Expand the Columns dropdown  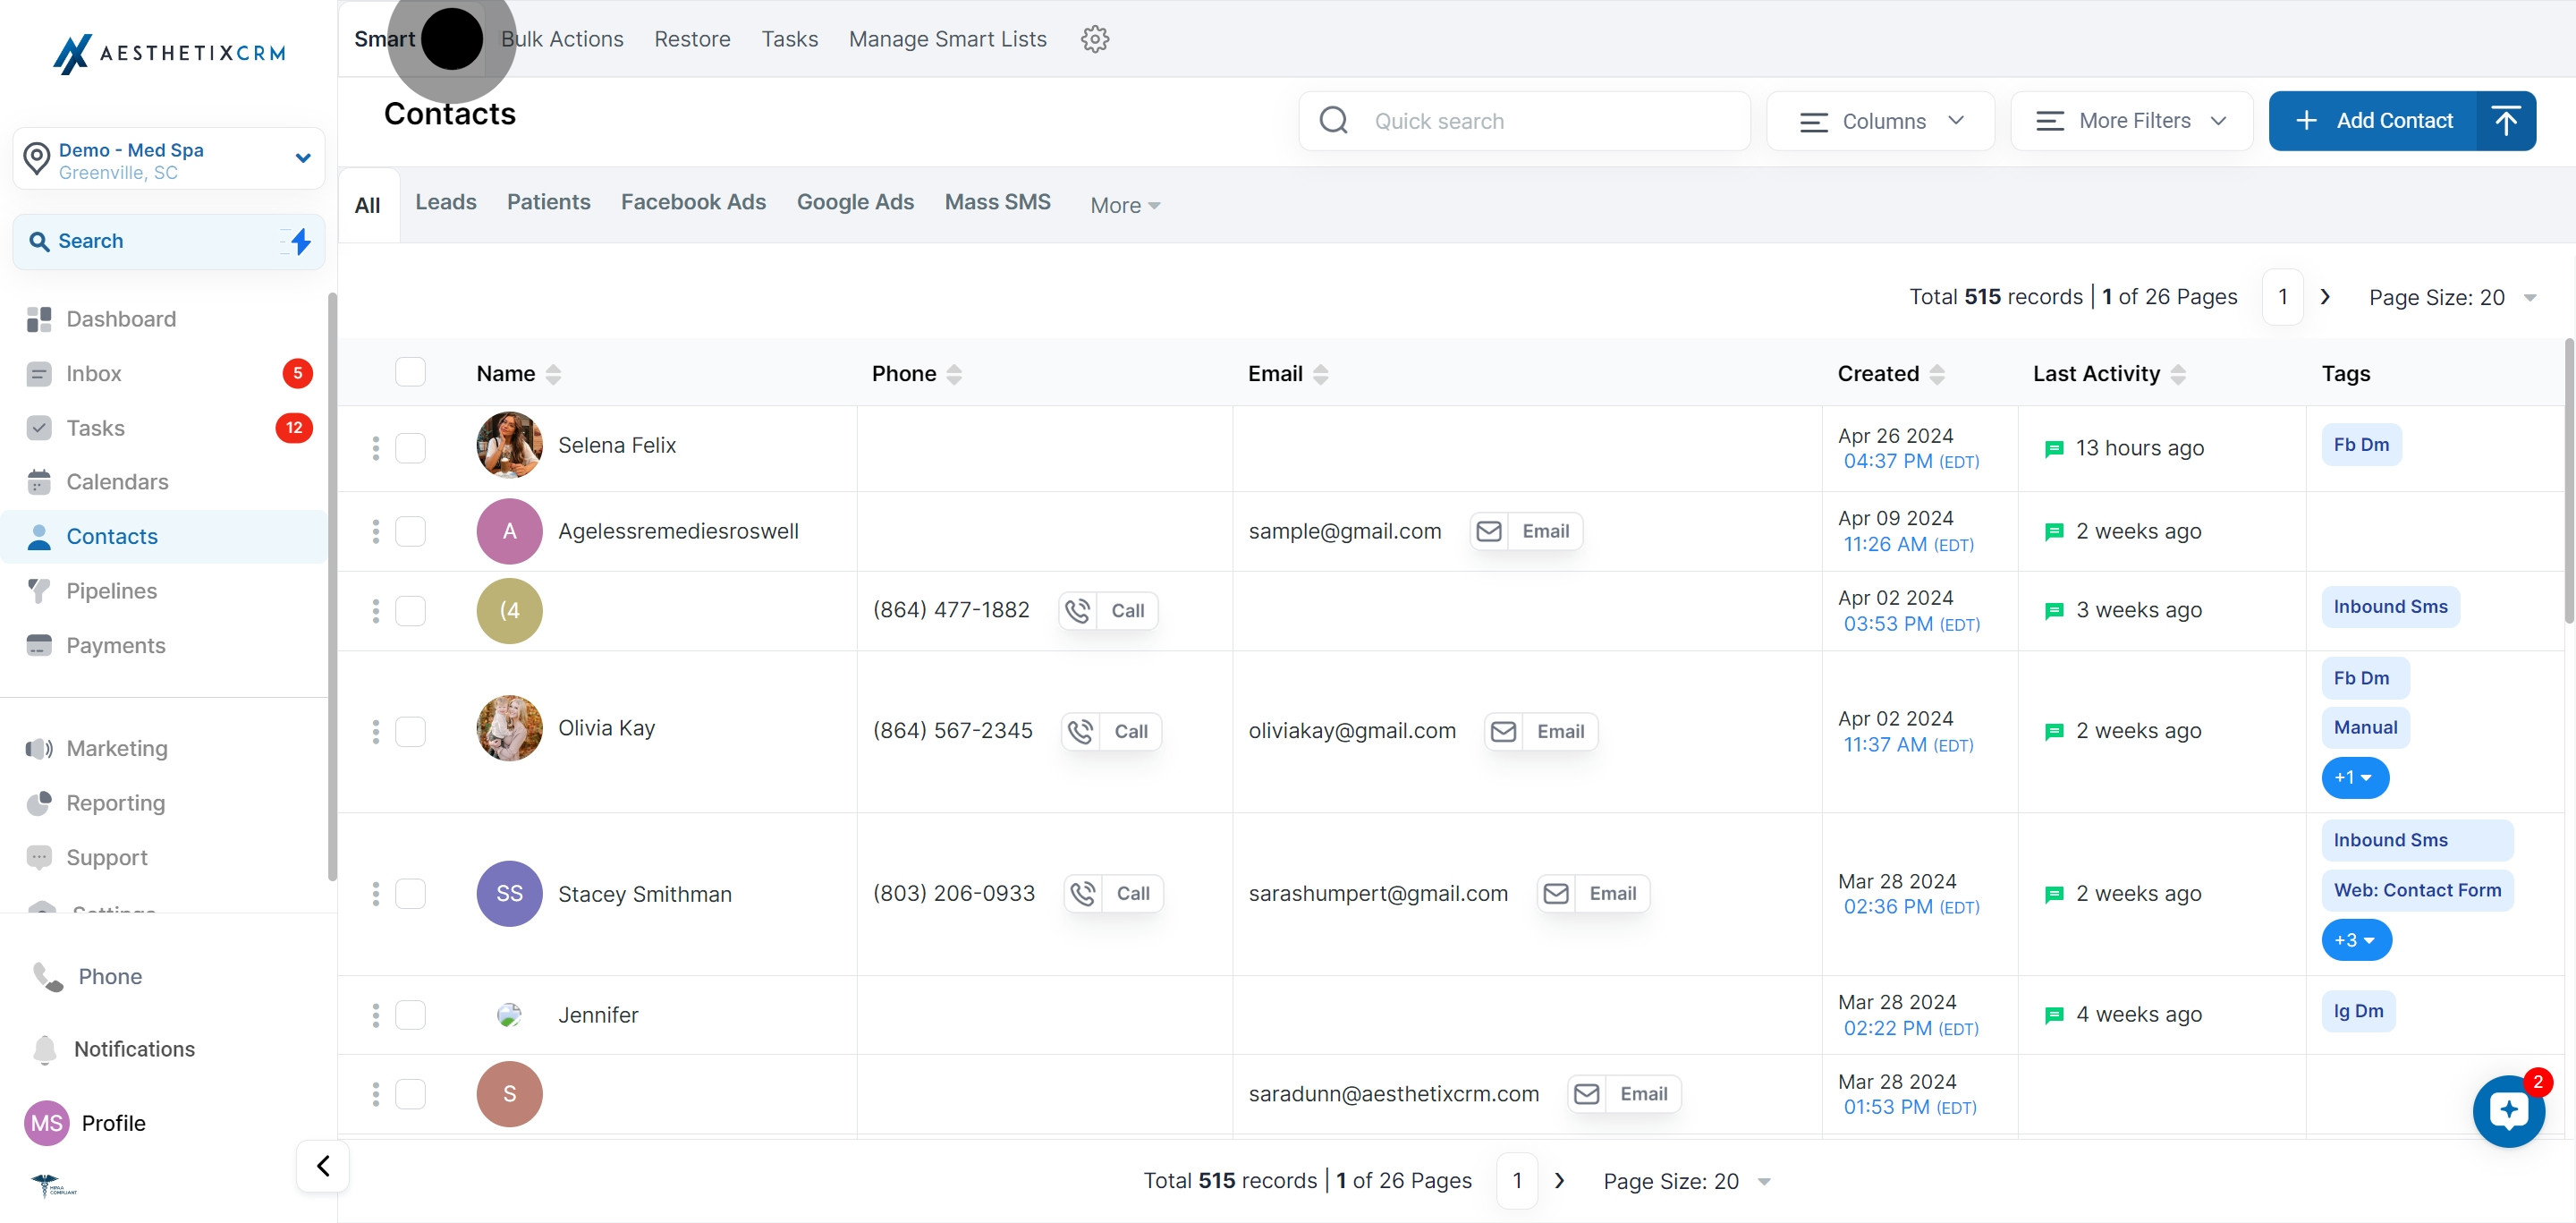tap(1880, 121)
